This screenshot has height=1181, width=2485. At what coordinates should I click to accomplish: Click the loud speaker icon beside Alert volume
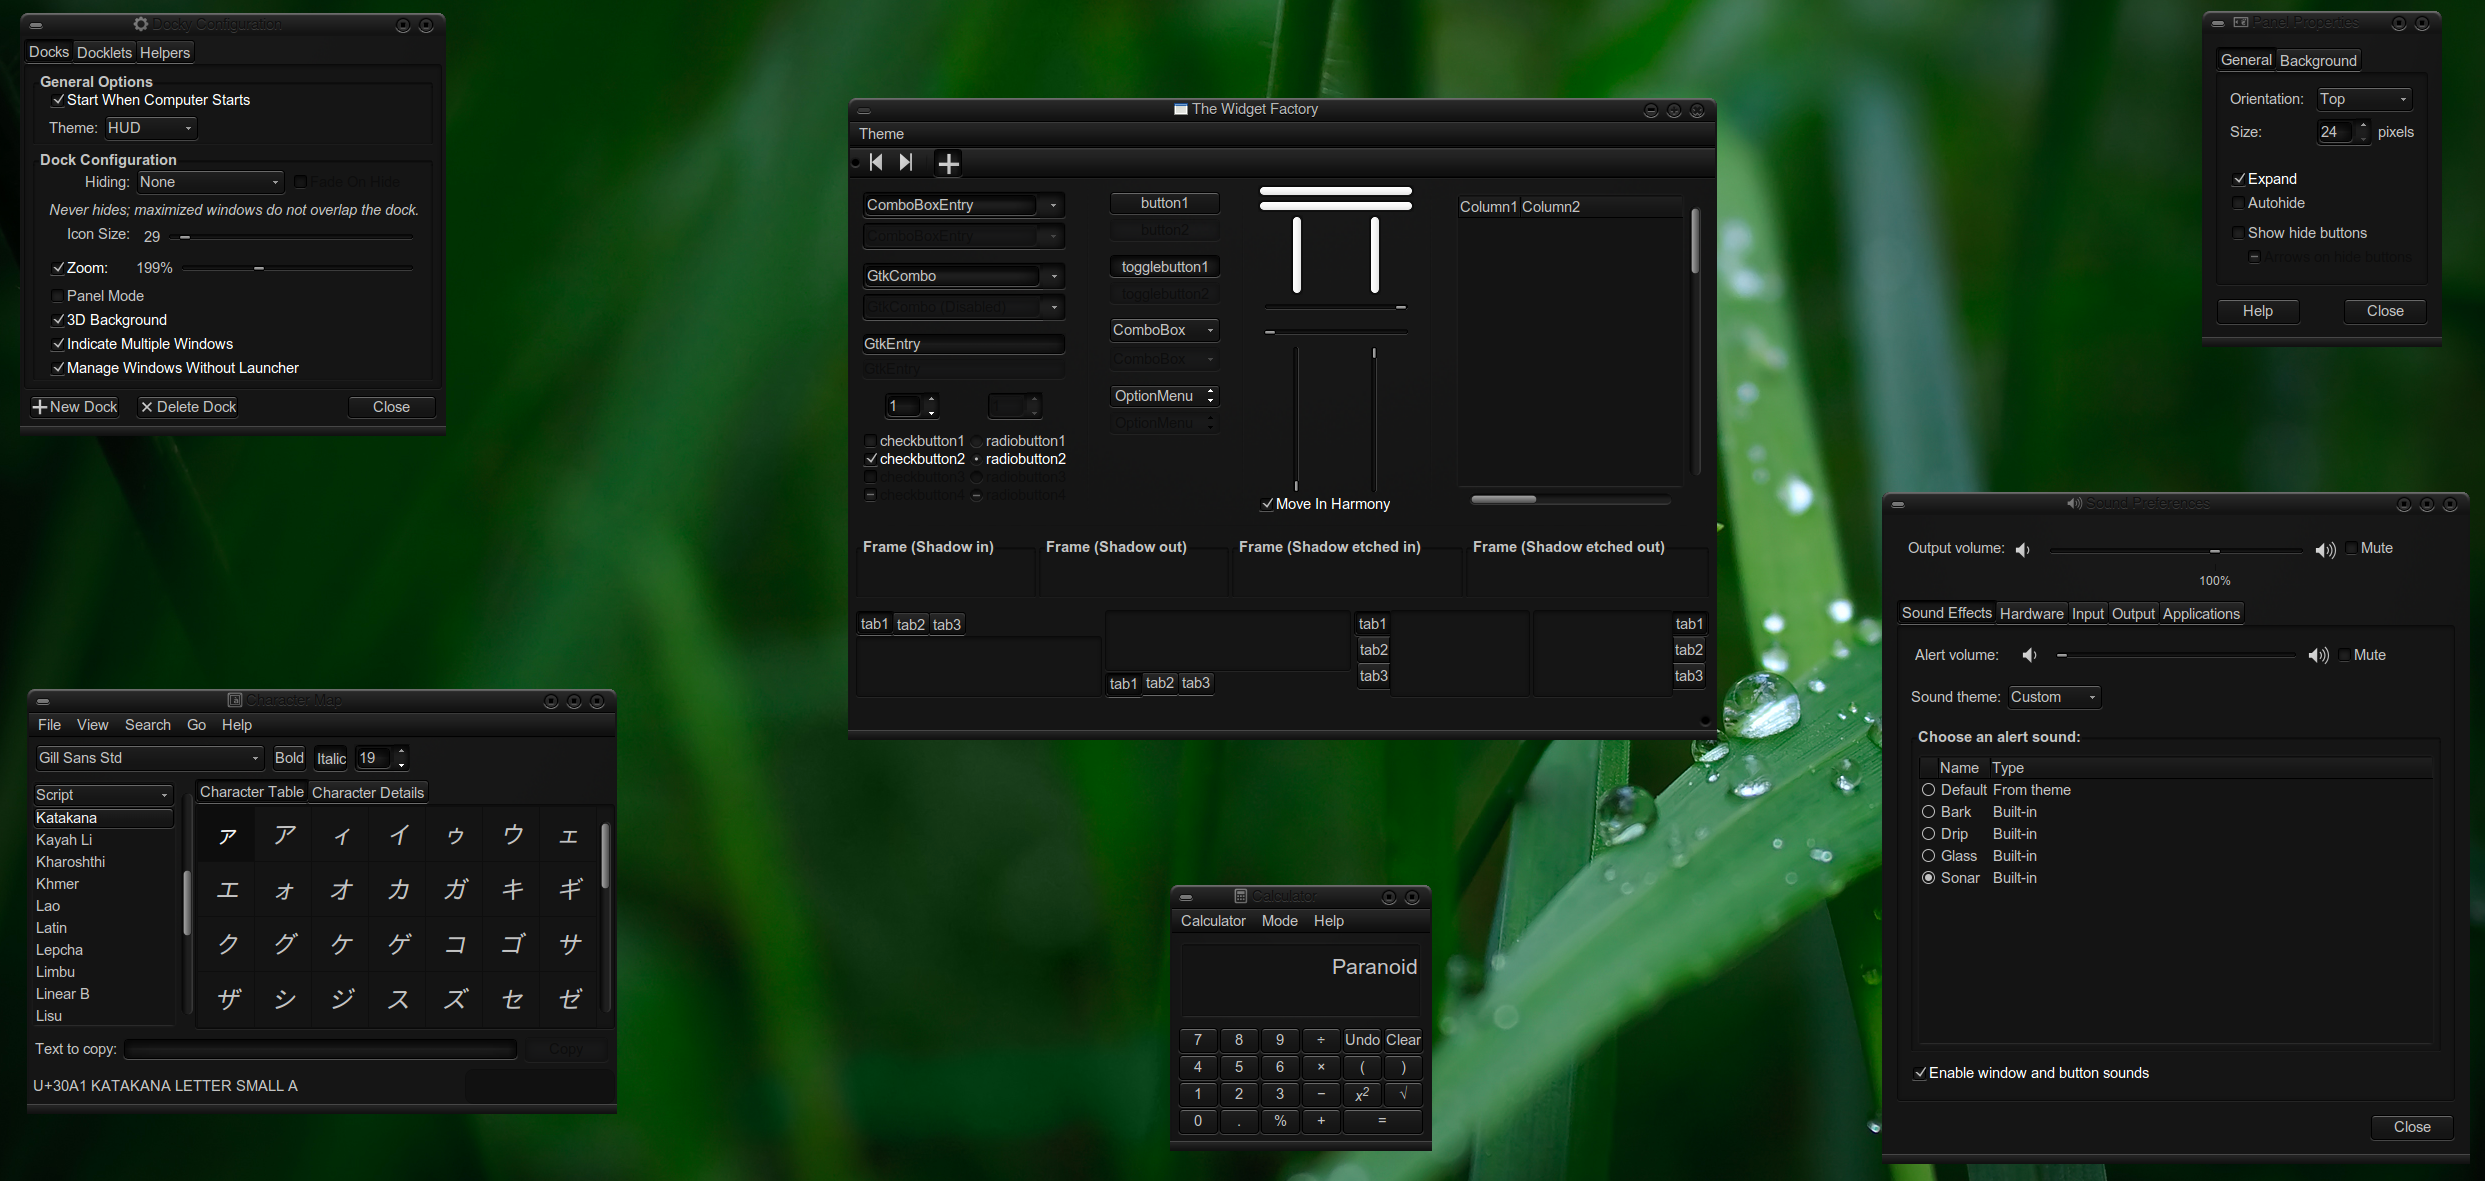[2318, 655]
